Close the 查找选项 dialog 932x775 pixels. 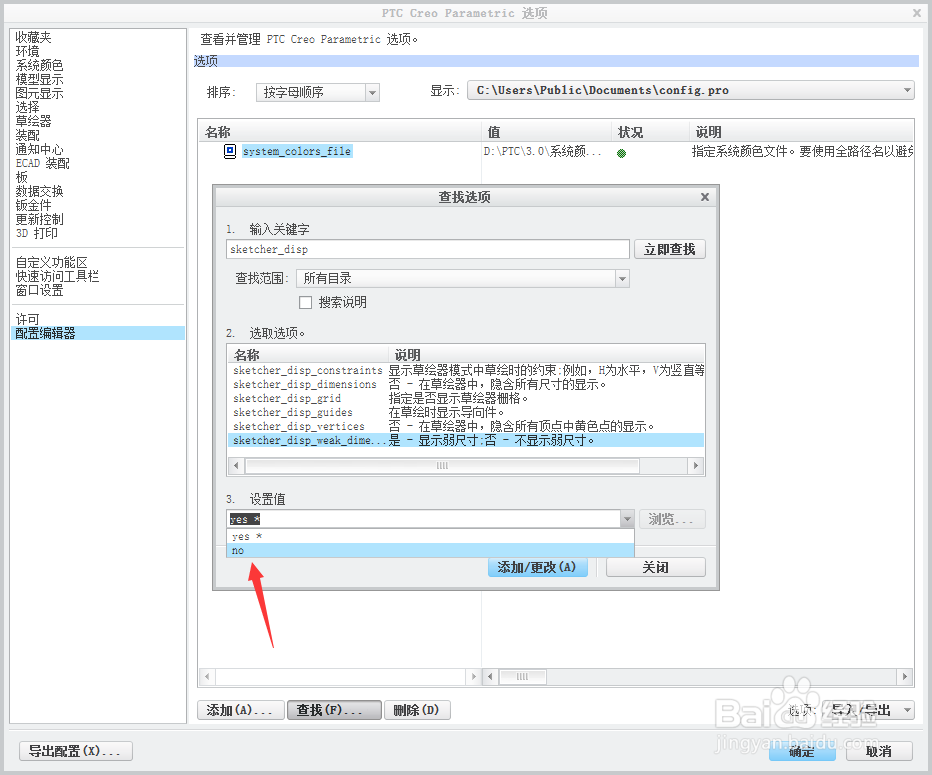(x=705, y=197)
